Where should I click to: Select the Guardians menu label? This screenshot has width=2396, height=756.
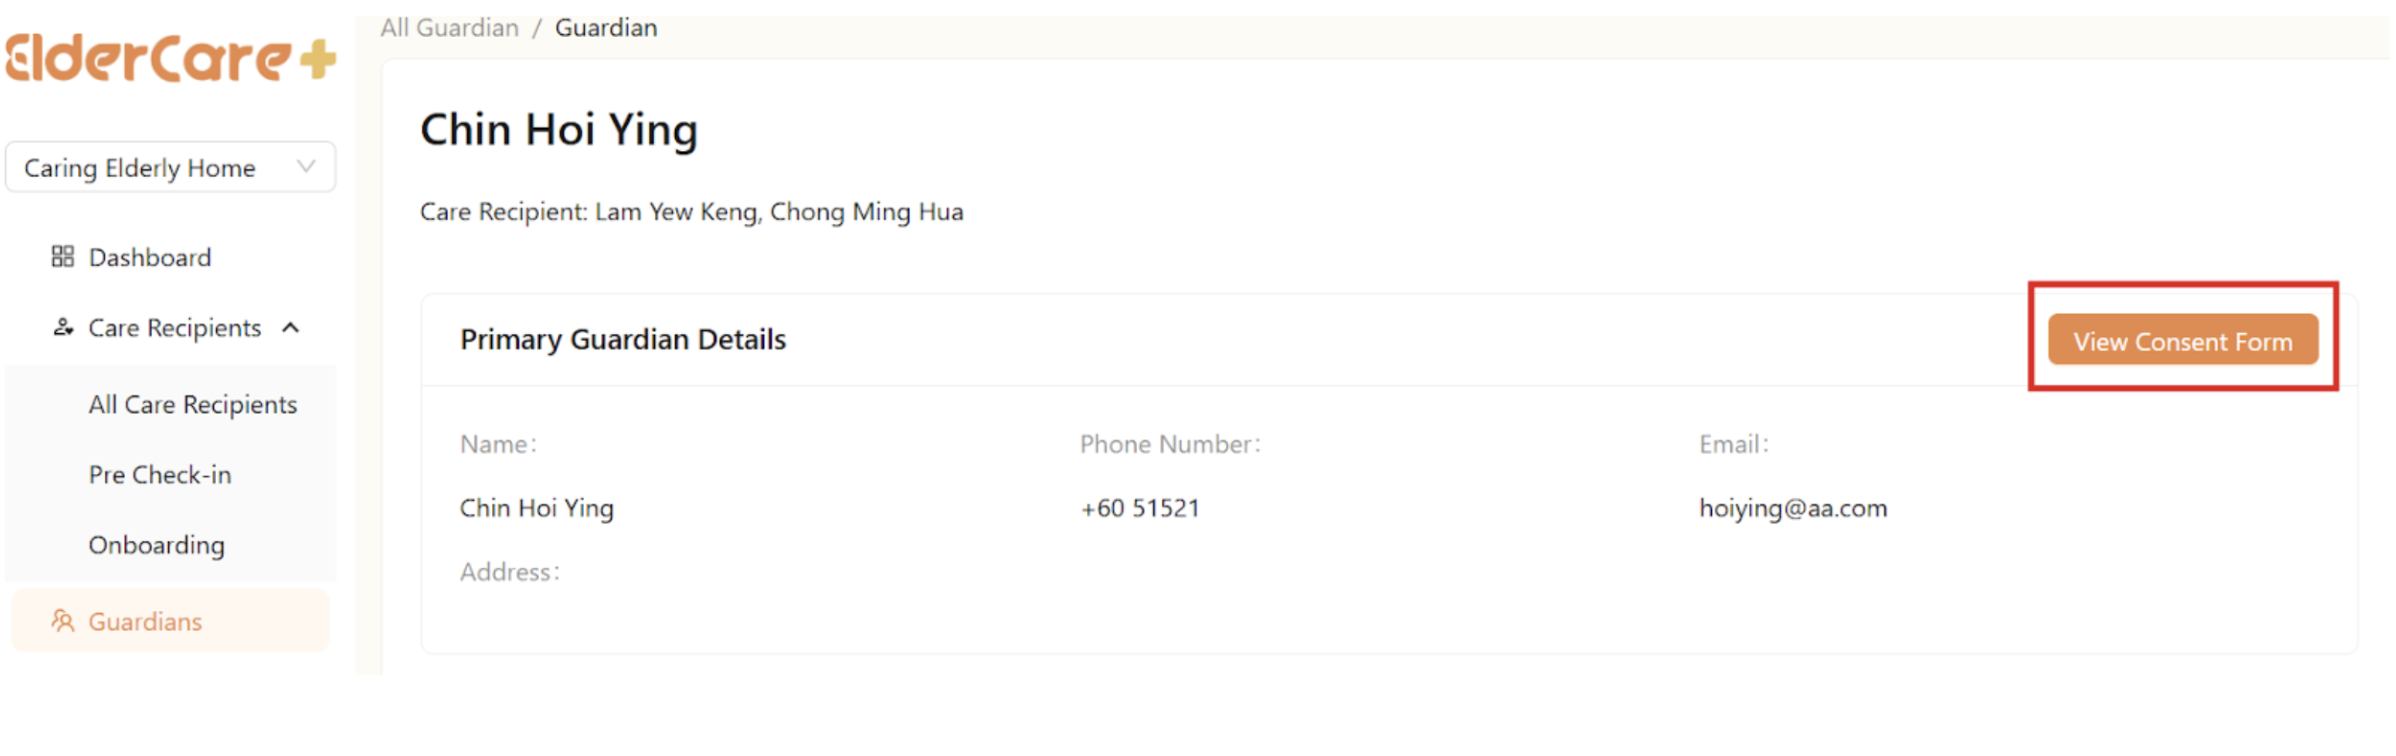pos(145,621)
